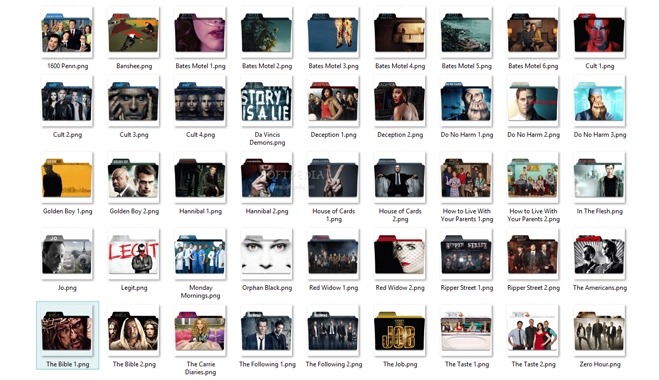The image size is (659, 380).
Task: Select Do No Harm 3.png icon
Action: tap(599, 101)
